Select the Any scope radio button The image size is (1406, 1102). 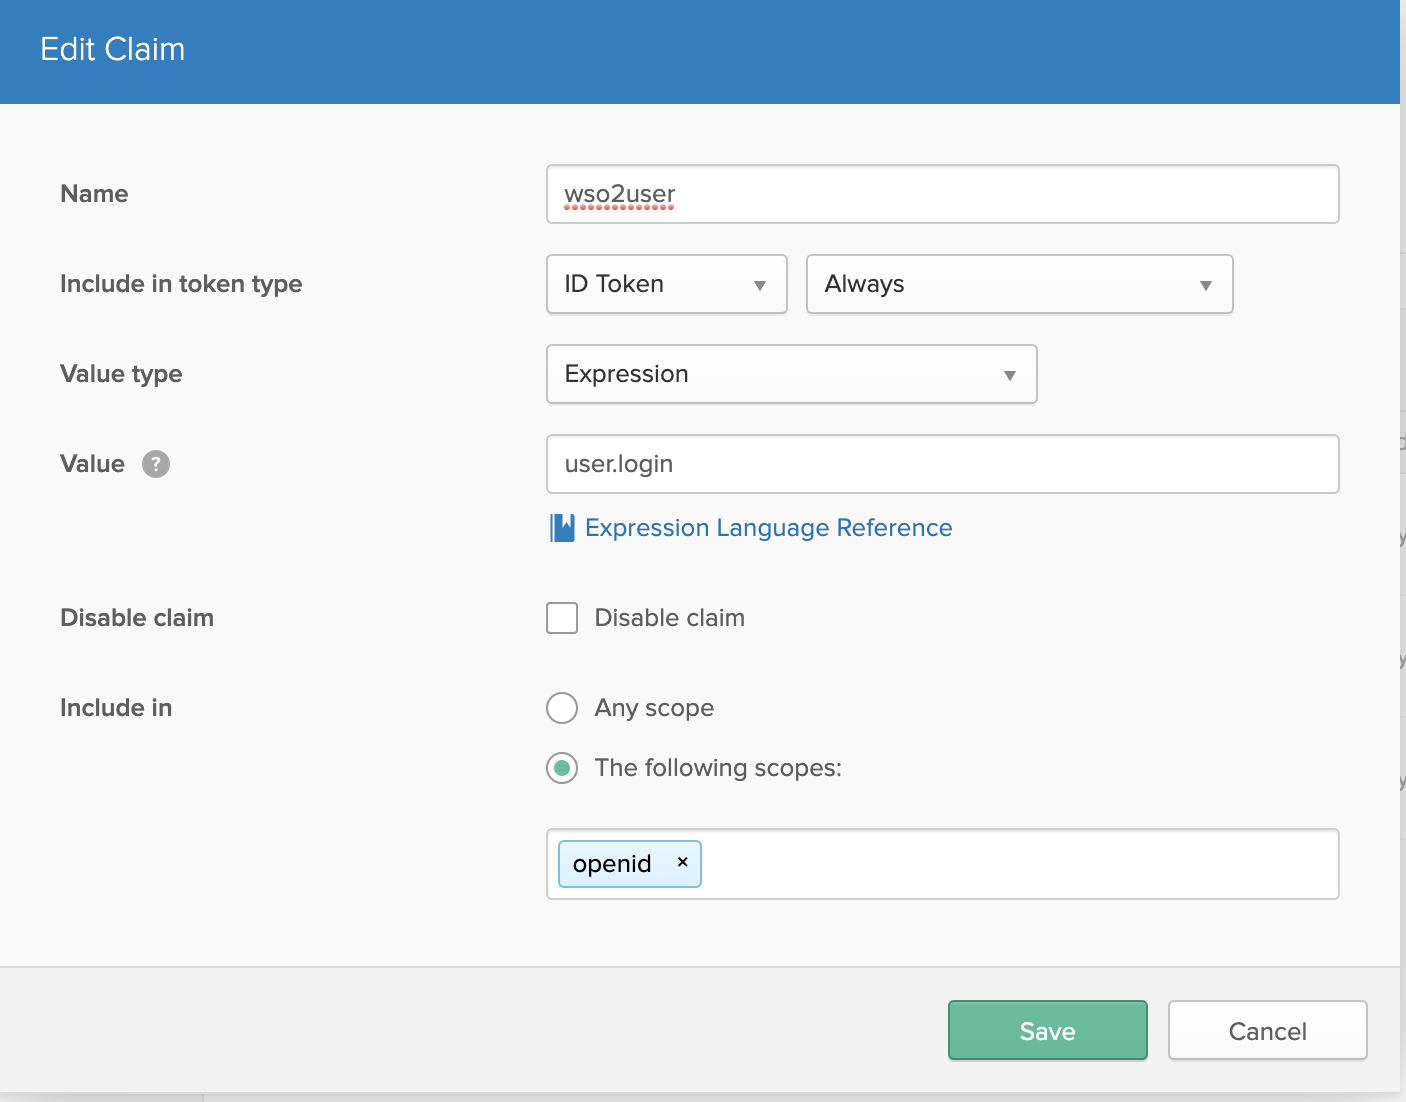[x=562, y=708]
